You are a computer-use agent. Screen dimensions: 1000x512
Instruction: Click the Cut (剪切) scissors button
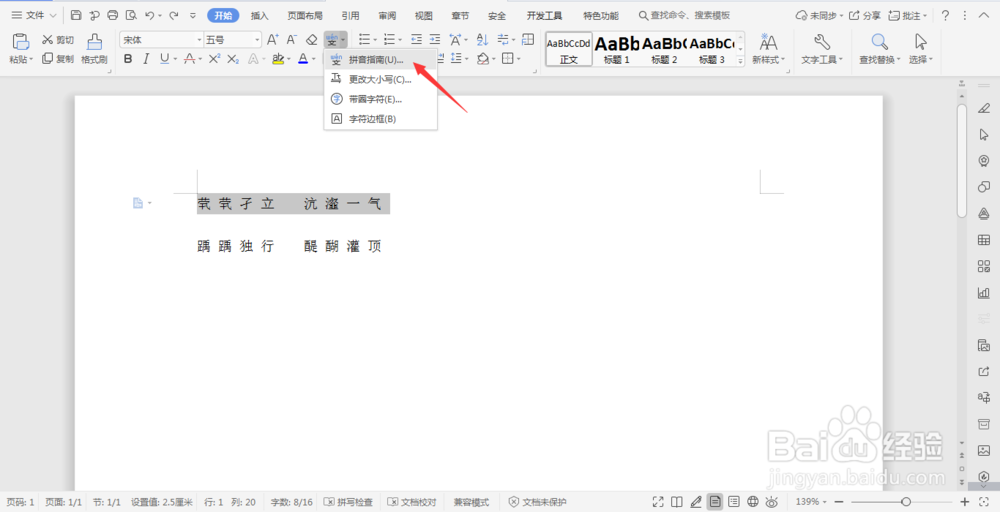click(58, 40)
